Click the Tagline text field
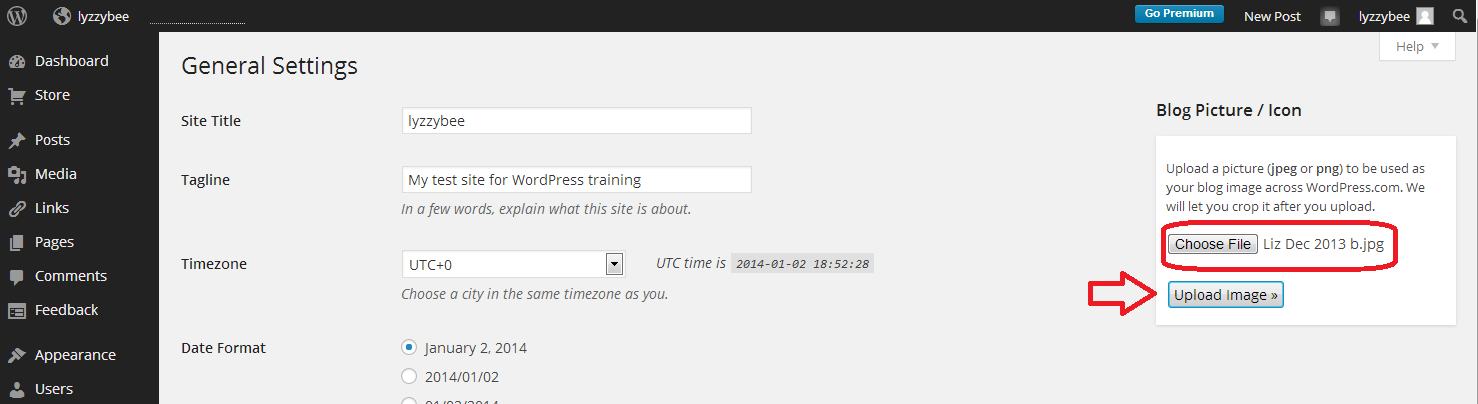 pos(576,180)
